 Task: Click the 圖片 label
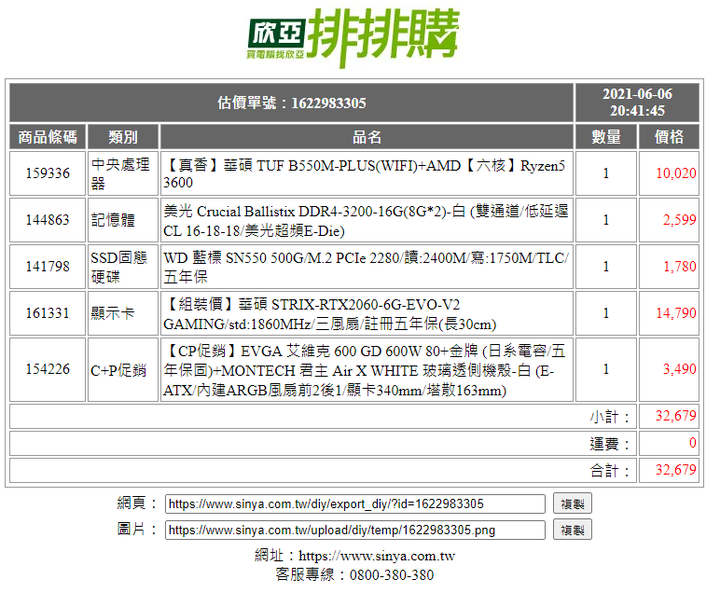pyautogui.click(x=136, y=529)
